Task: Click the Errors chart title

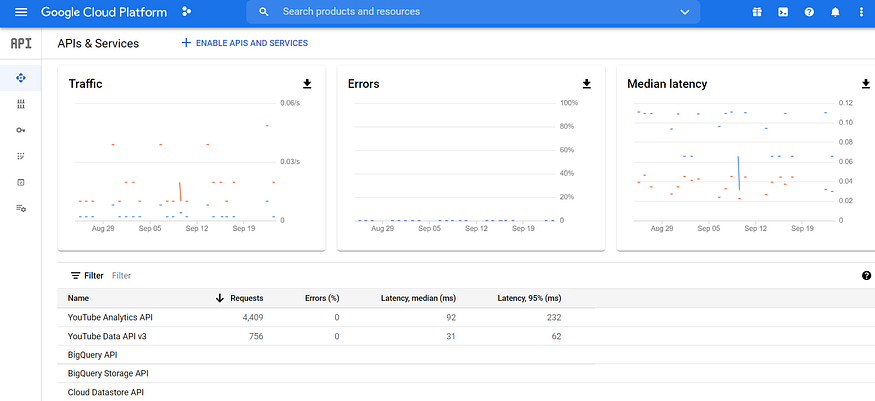Action: [363, 84]
